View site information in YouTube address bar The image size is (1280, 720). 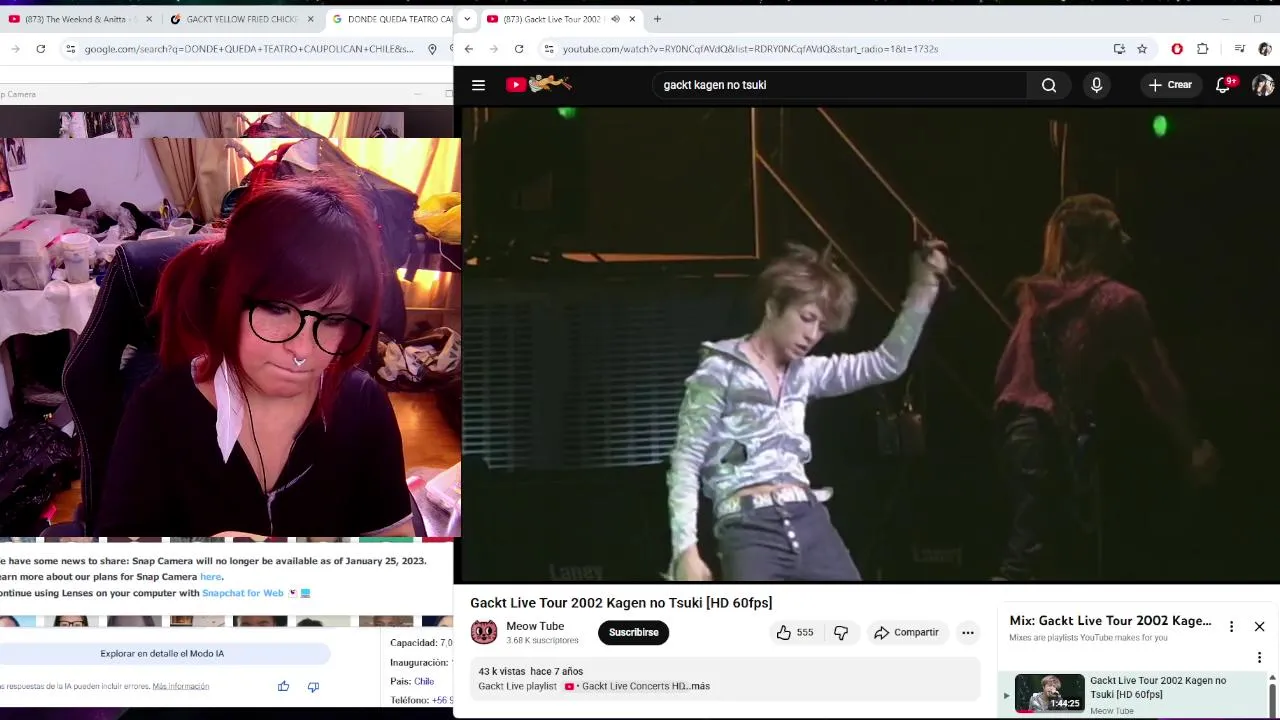(548, 49)
